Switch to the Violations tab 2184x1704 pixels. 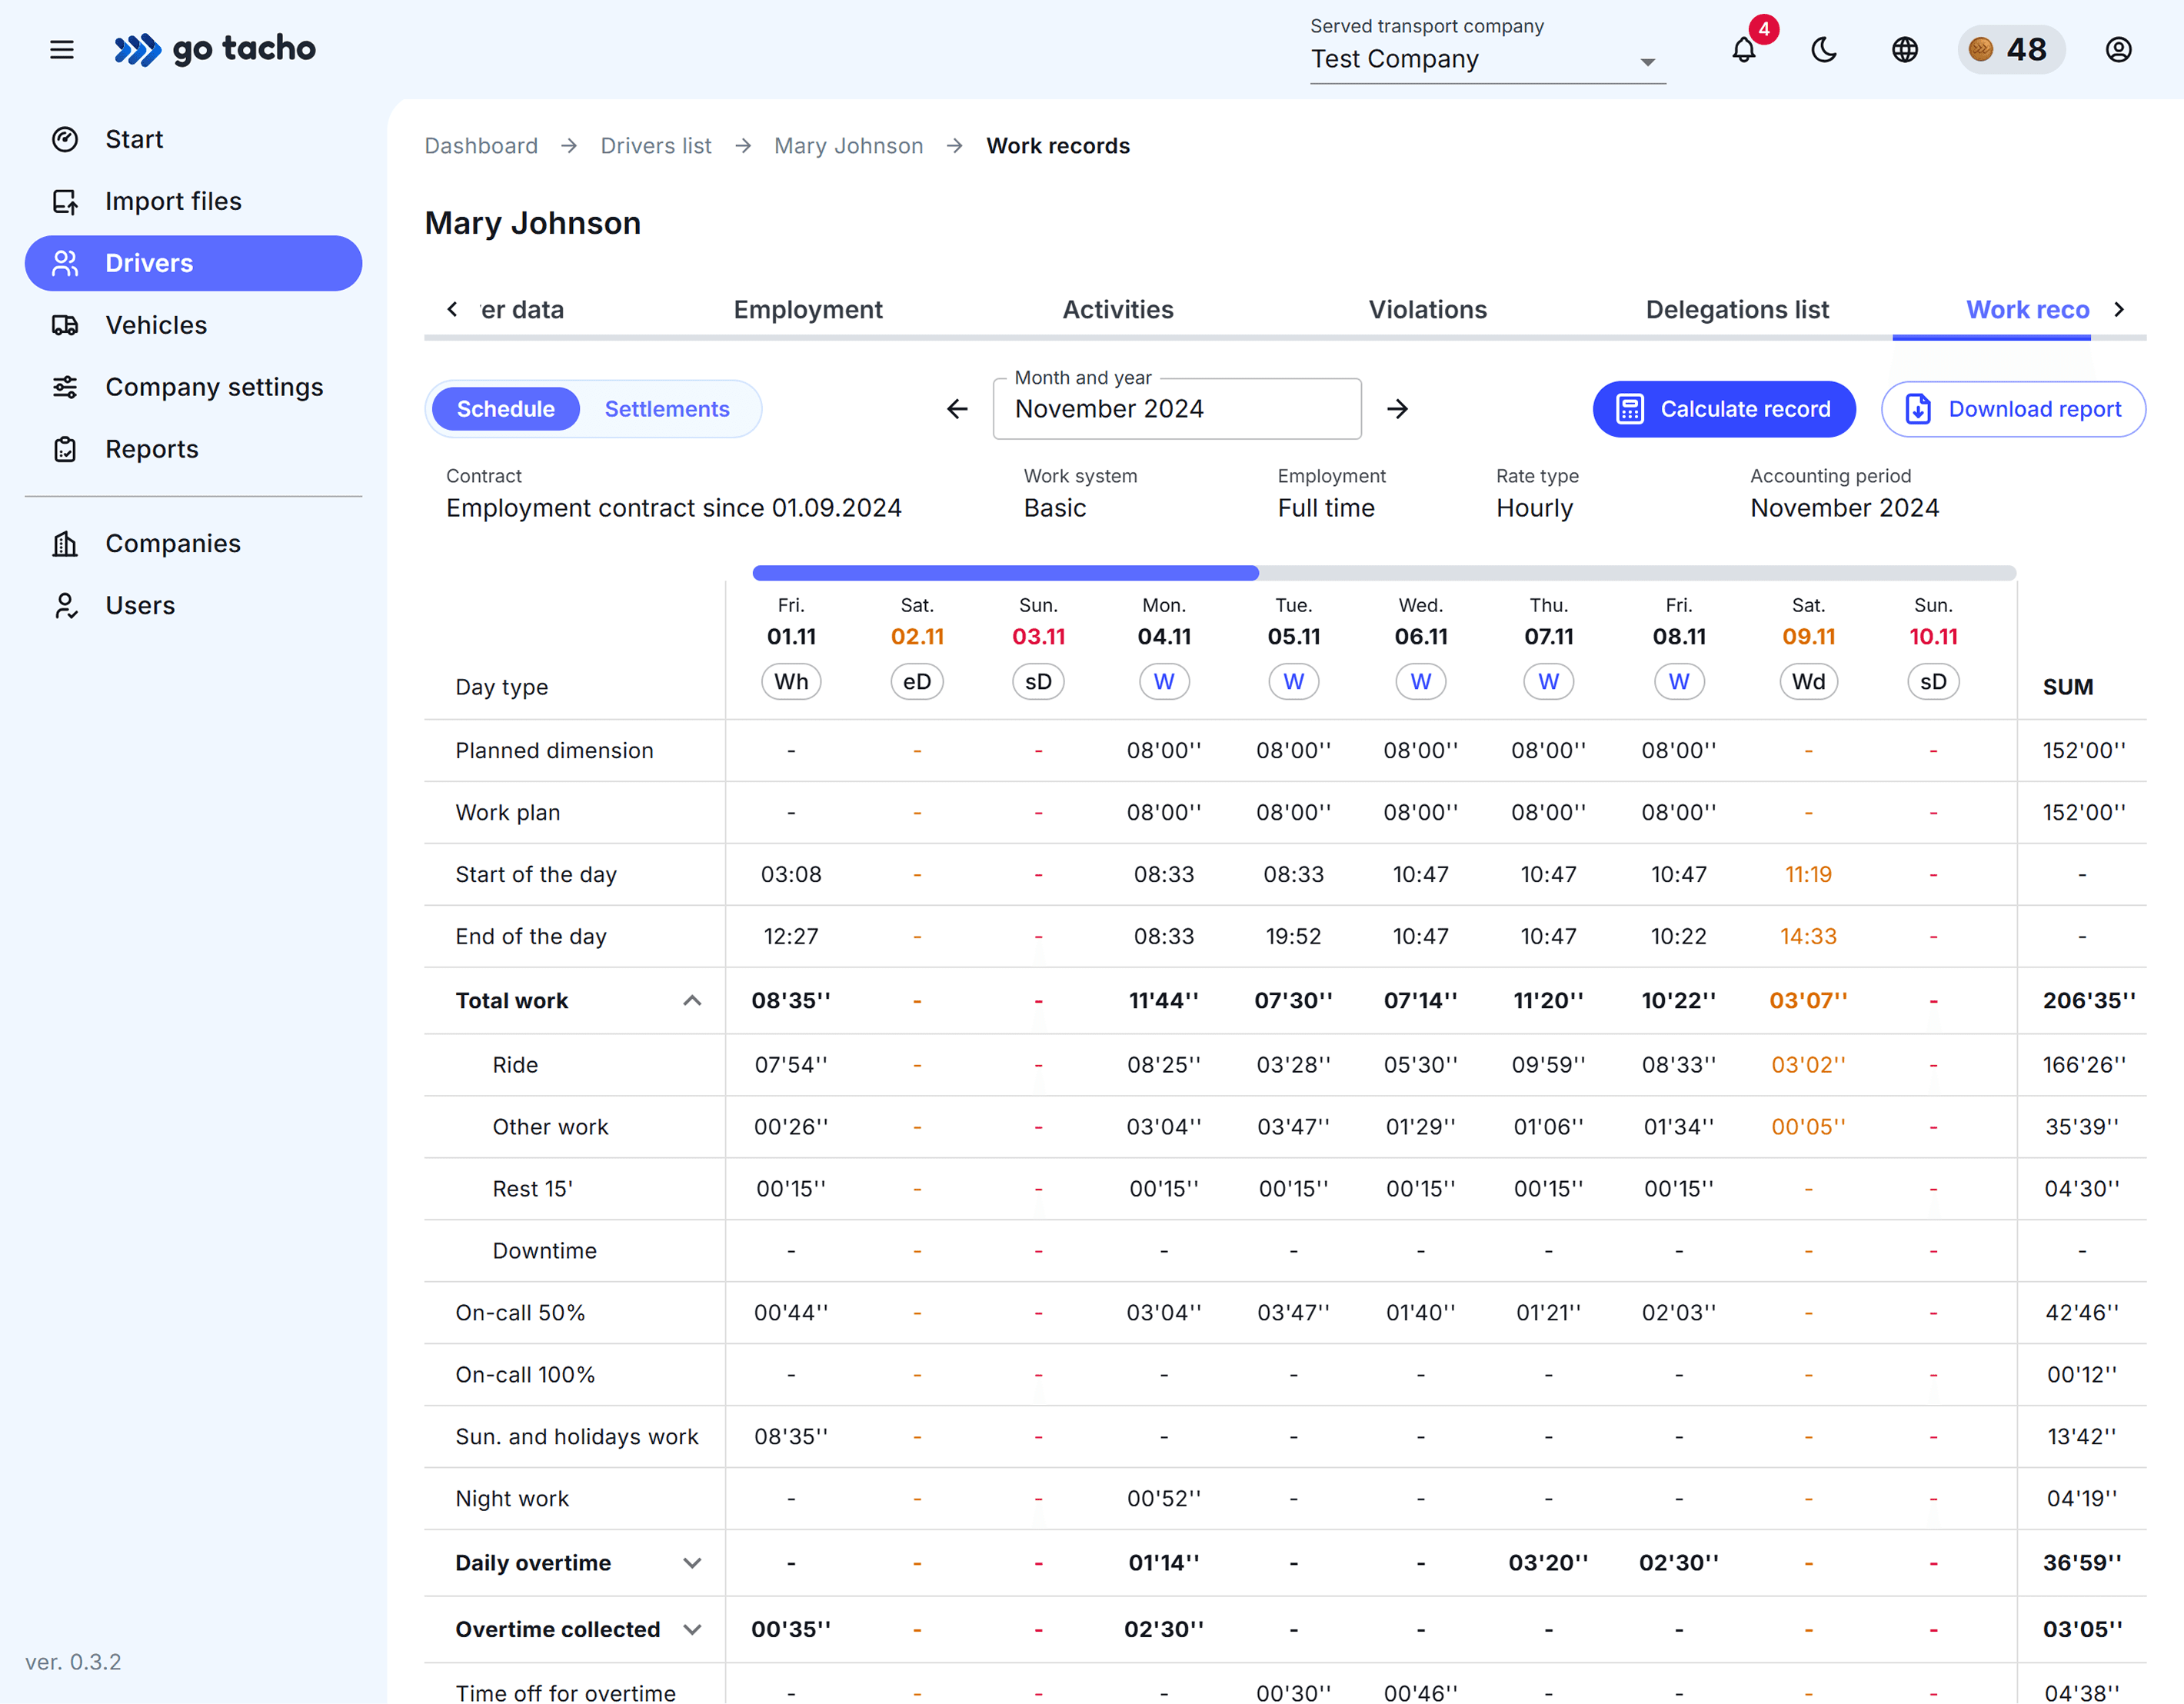[1428, 310]
